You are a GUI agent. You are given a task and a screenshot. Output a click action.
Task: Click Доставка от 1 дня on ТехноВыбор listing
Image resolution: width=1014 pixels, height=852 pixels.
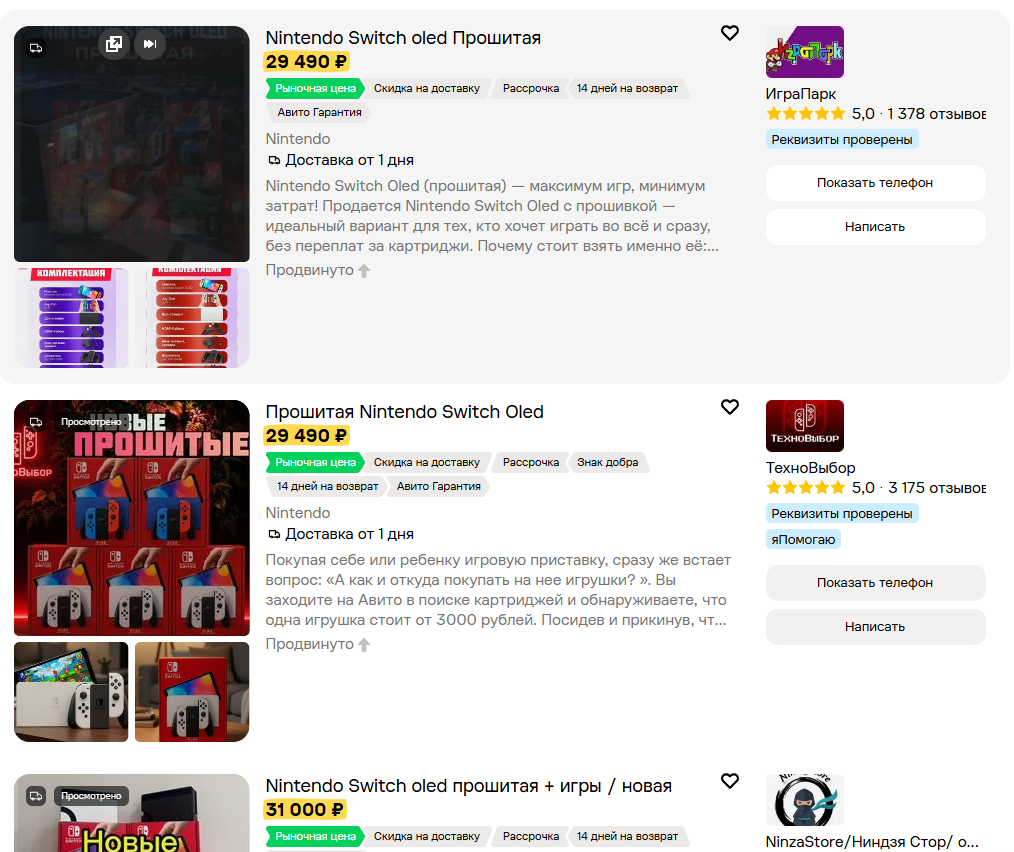(x=341, y=534)
